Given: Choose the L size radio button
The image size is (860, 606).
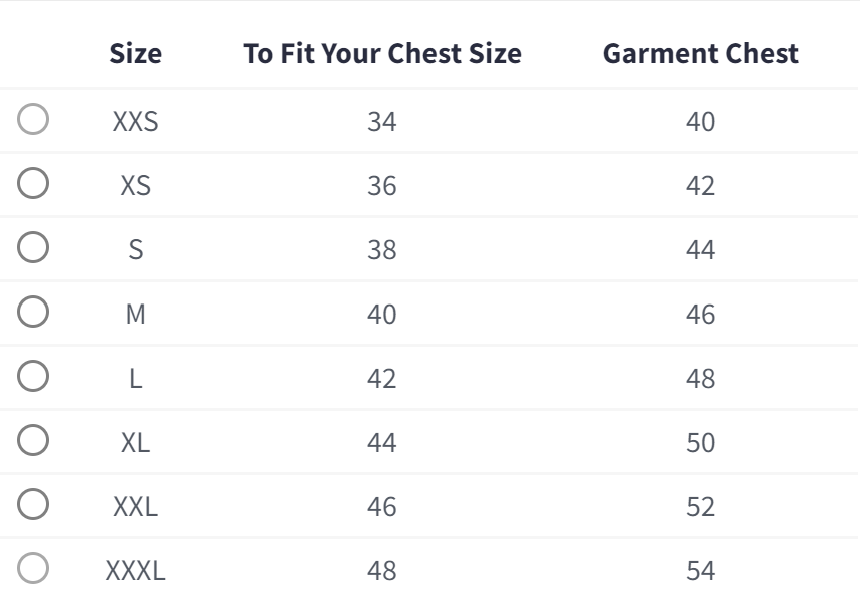Looking at the screenshot, I should 33,378.
